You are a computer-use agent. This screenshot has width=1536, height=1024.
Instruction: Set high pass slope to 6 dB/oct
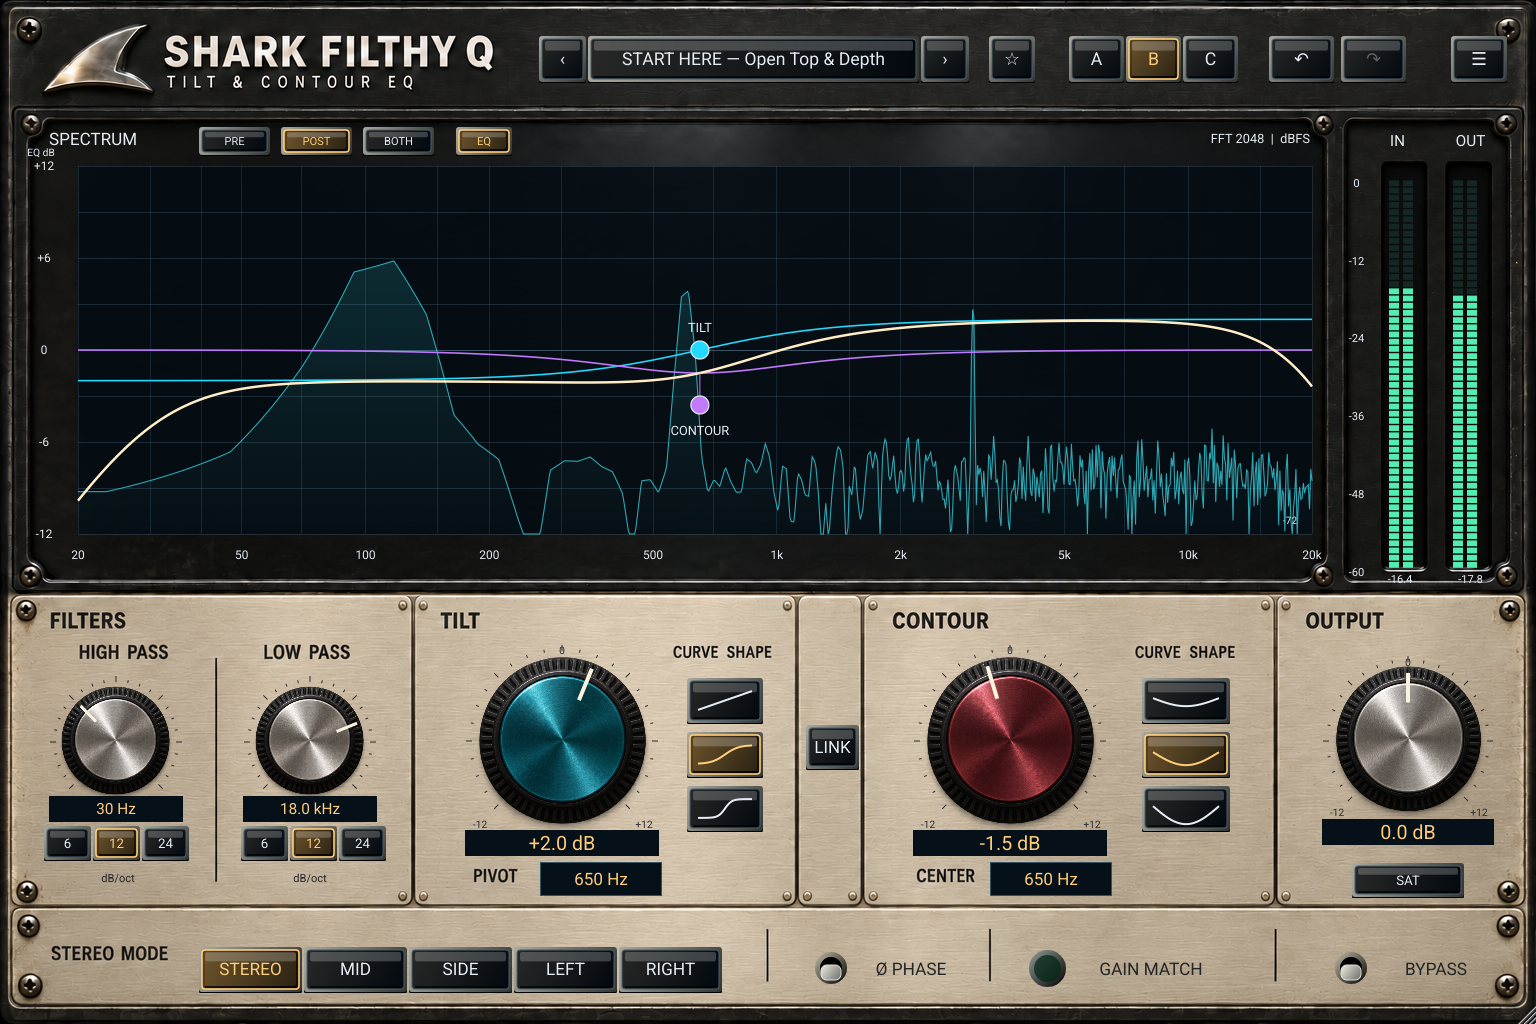67,844
